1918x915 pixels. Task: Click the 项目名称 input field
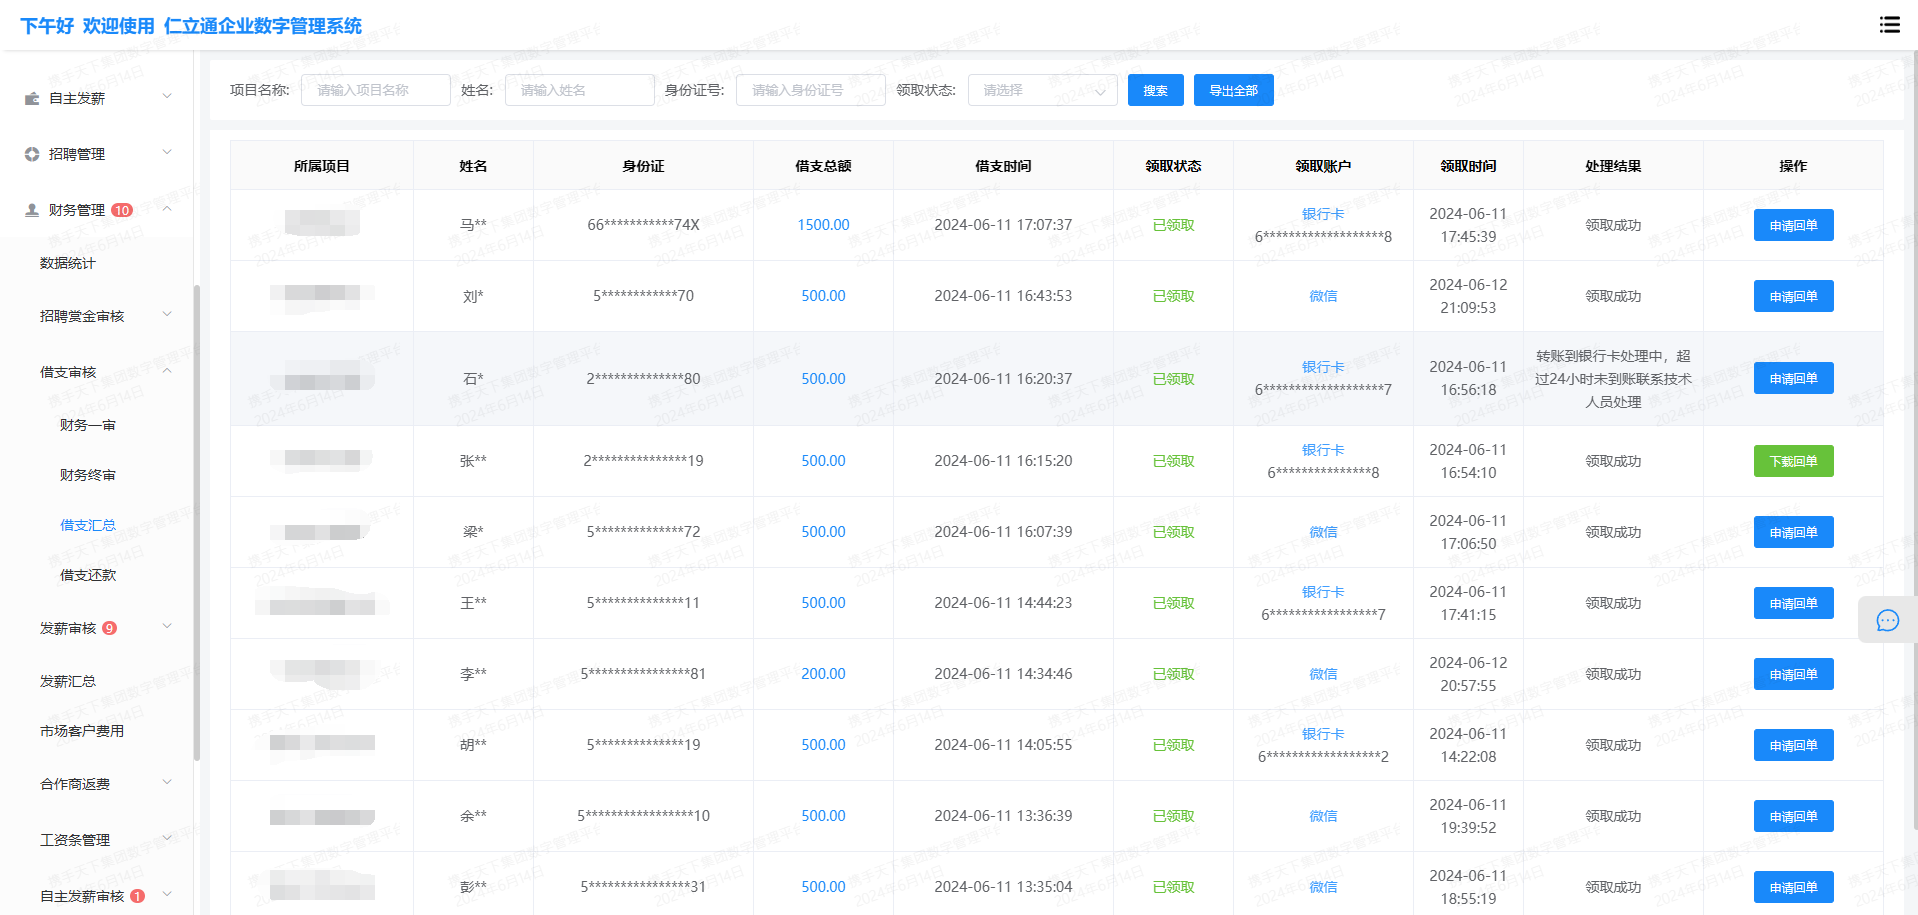point(375,90)
